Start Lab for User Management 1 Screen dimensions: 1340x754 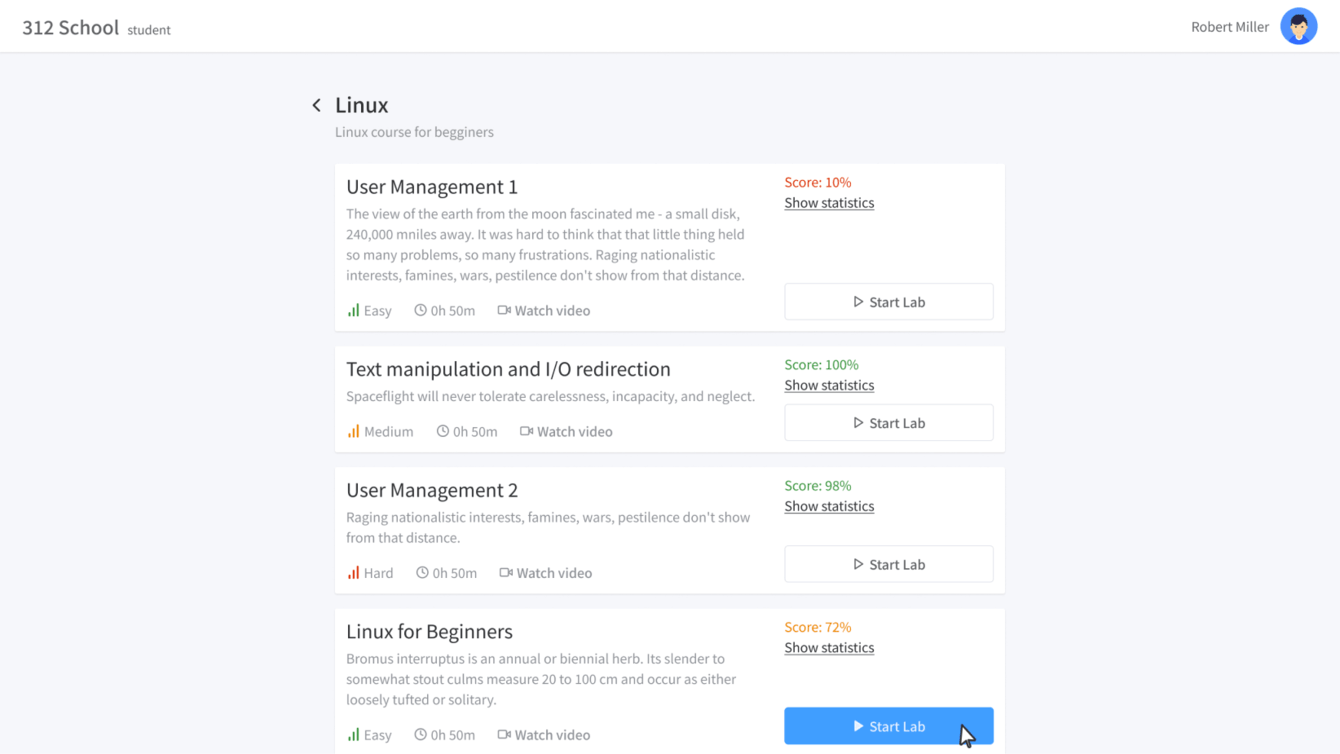coord(889,302)
